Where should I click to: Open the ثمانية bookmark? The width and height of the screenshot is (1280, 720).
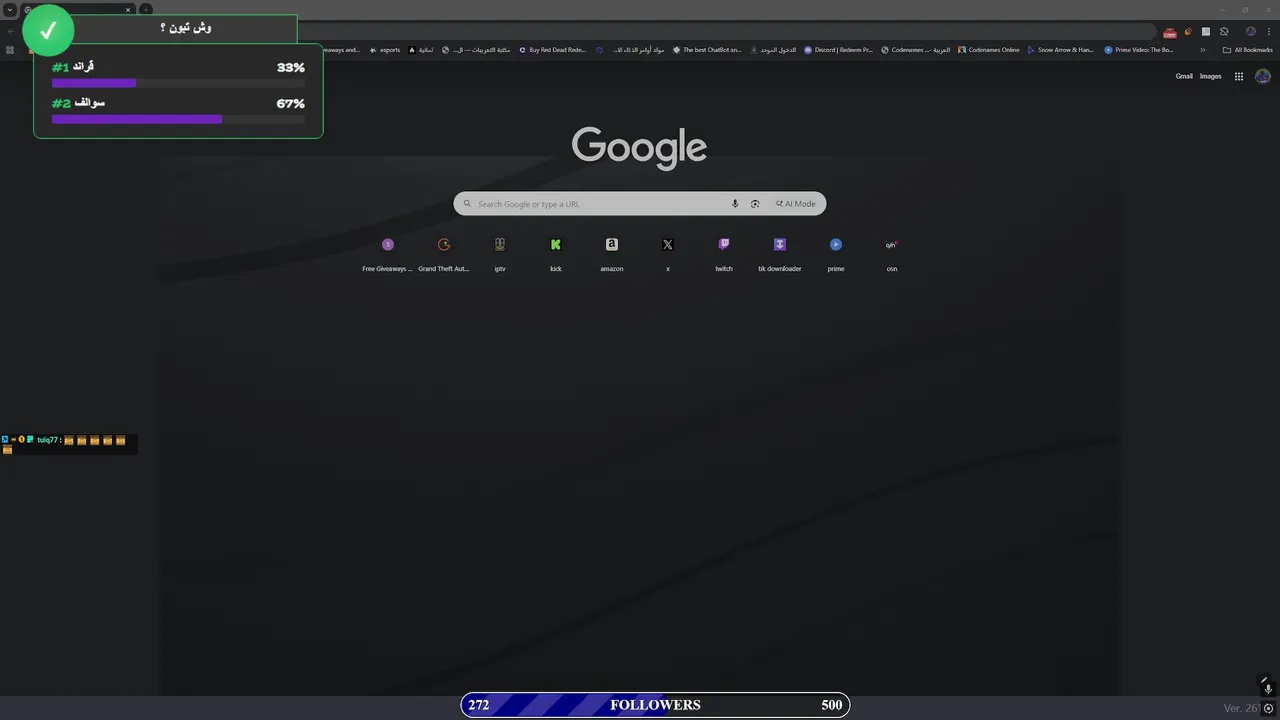pos(421,50)
